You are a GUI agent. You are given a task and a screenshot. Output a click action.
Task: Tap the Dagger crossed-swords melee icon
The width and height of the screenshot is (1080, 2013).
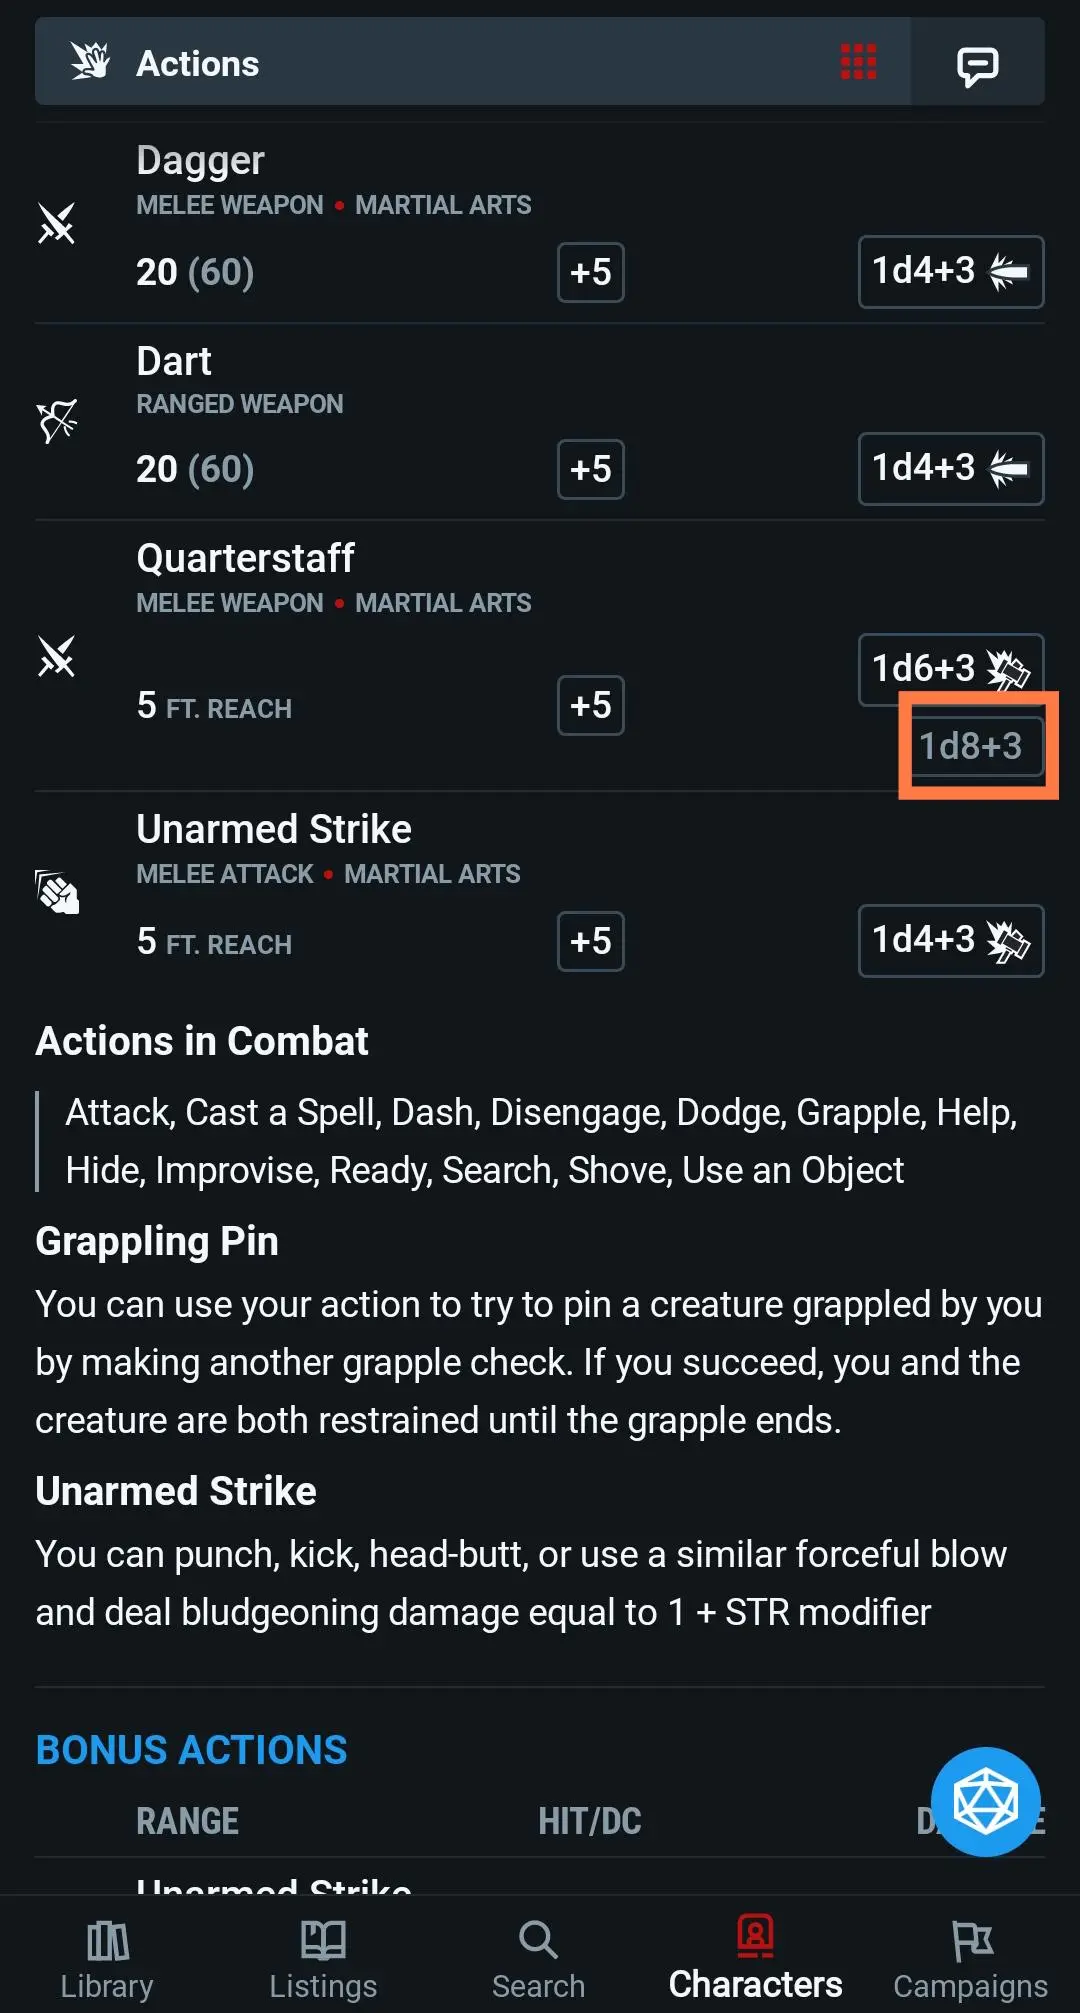point(57,223)
